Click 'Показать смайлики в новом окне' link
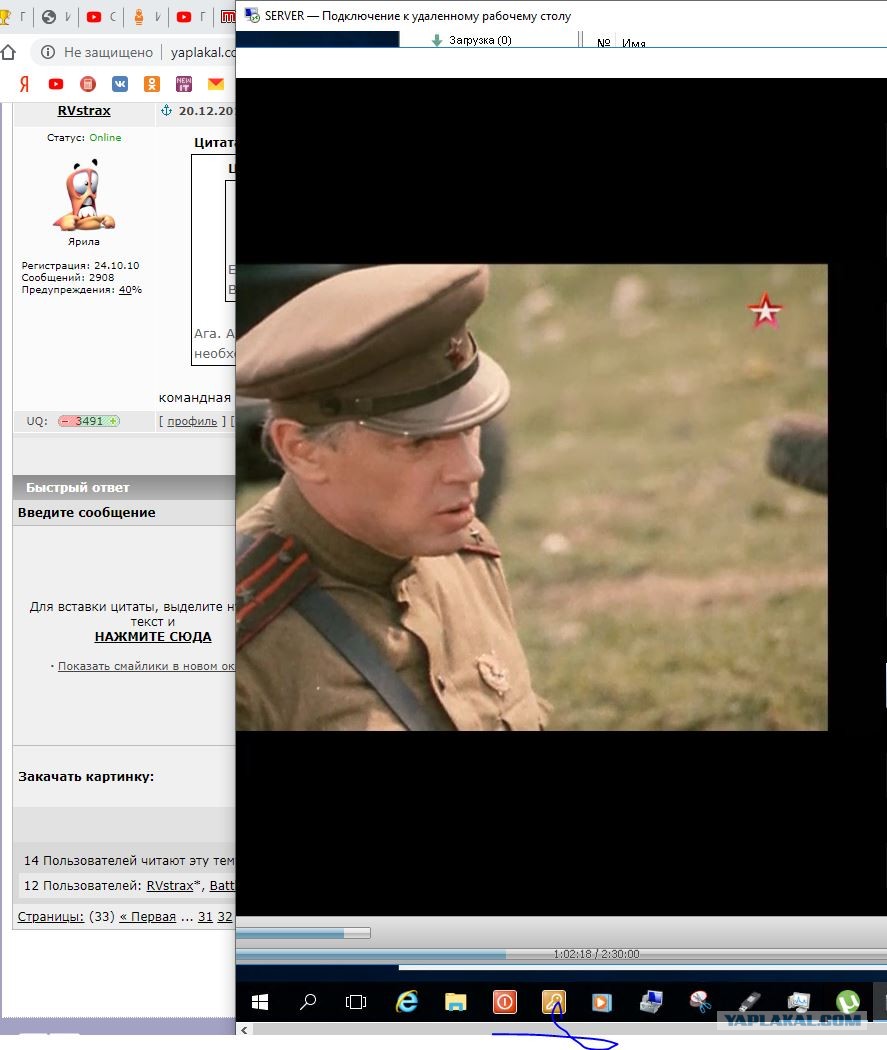Screen dimensions: 887x1050 click(147, 666)
